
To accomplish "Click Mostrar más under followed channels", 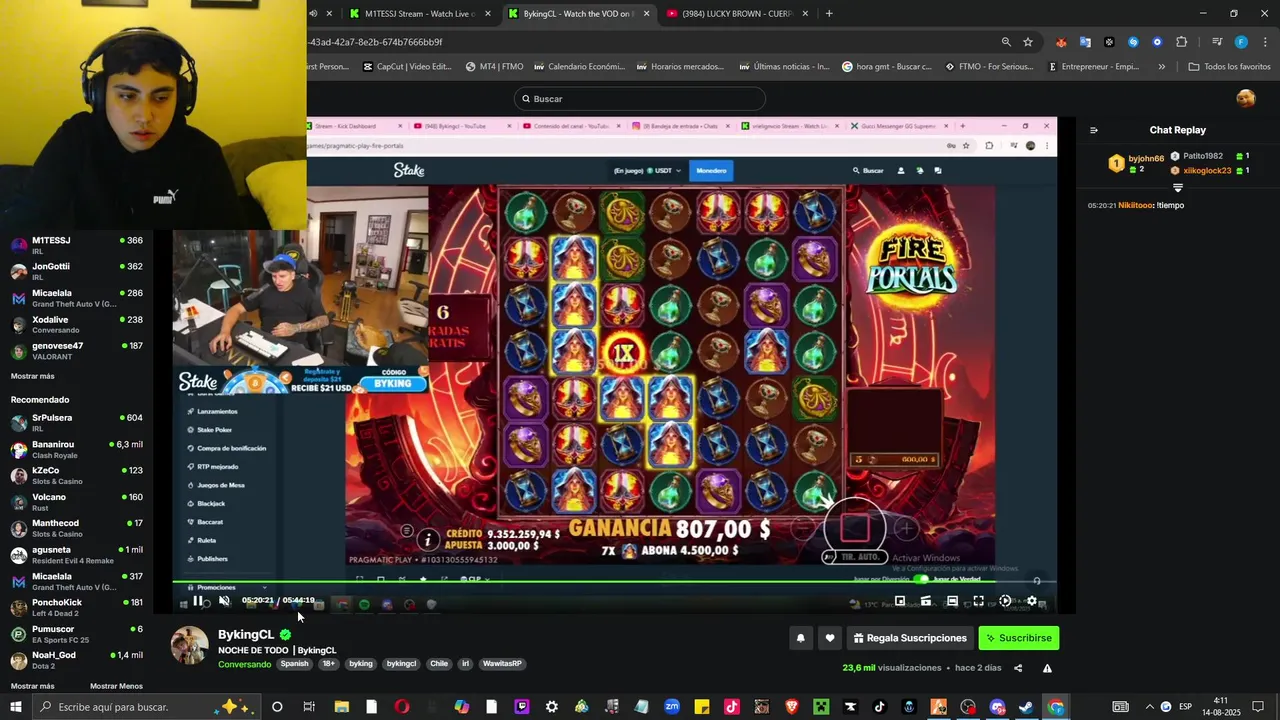I will 33,376.
